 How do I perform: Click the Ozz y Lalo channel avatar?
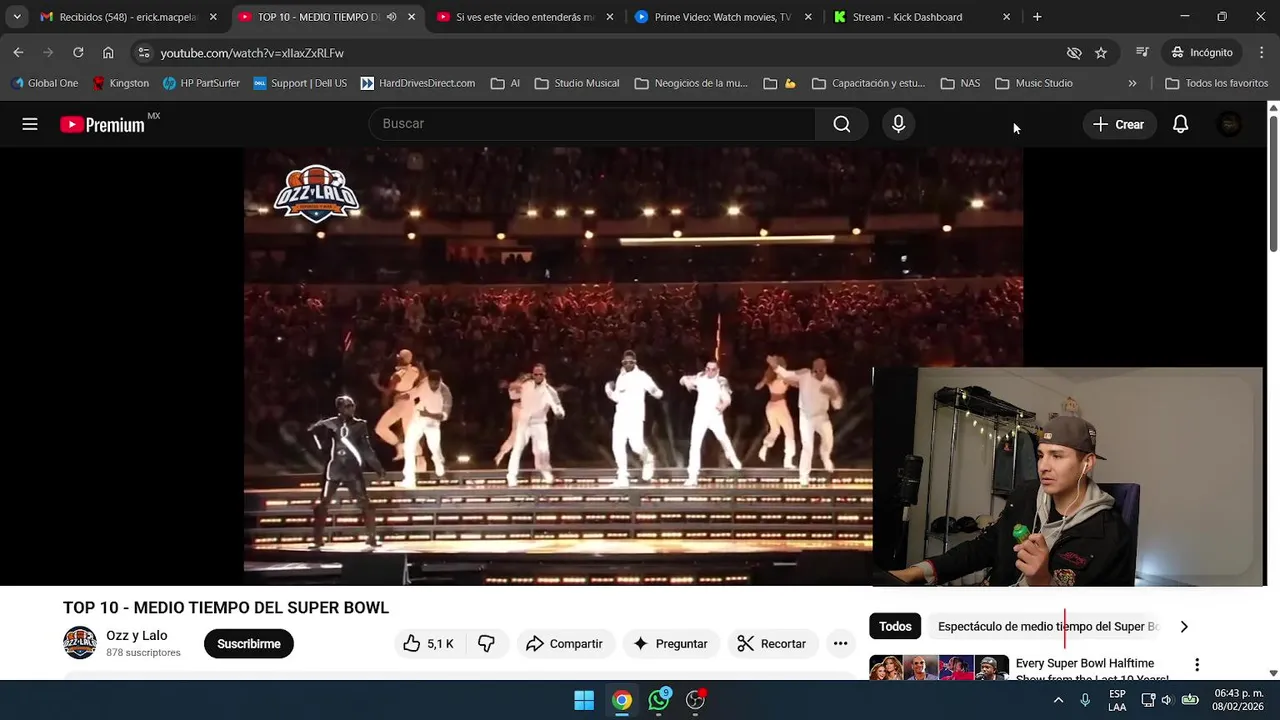pos(80,643)
